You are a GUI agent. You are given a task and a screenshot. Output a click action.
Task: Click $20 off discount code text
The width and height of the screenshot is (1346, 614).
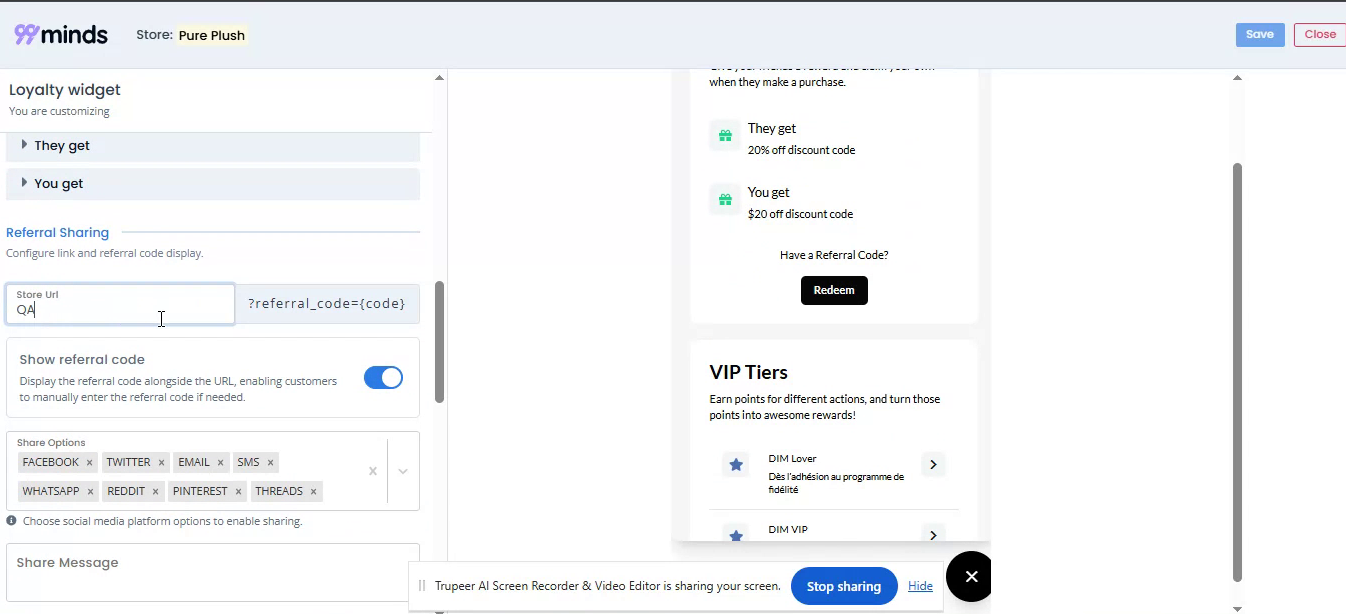800,214
